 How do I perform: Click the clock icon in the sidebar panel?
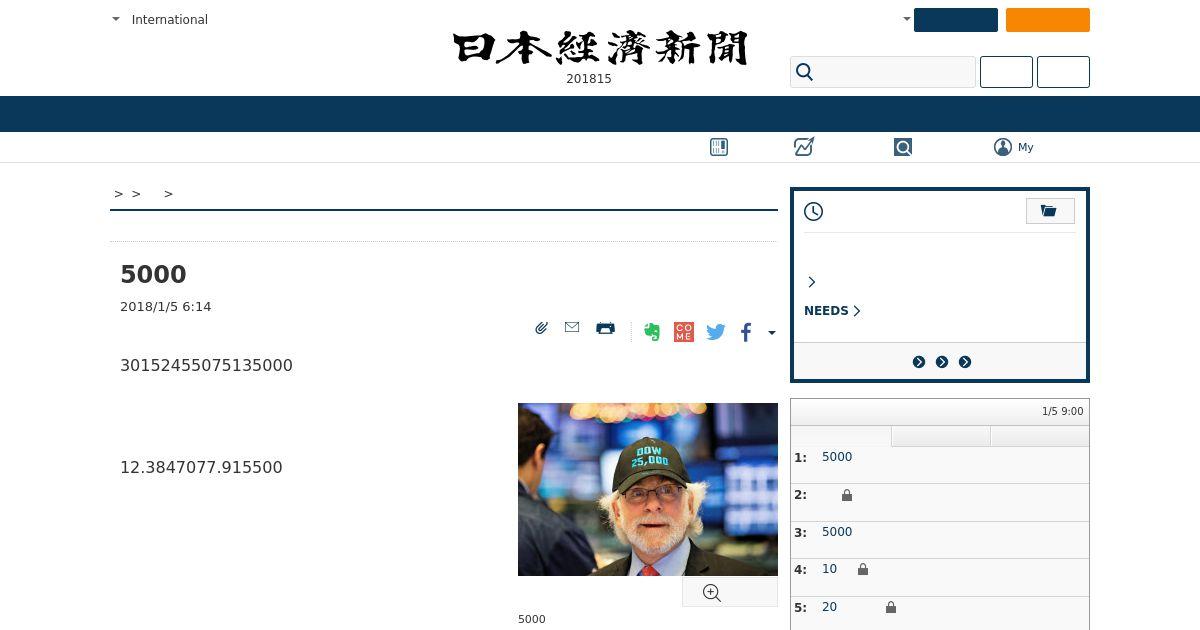click(814, 211)
